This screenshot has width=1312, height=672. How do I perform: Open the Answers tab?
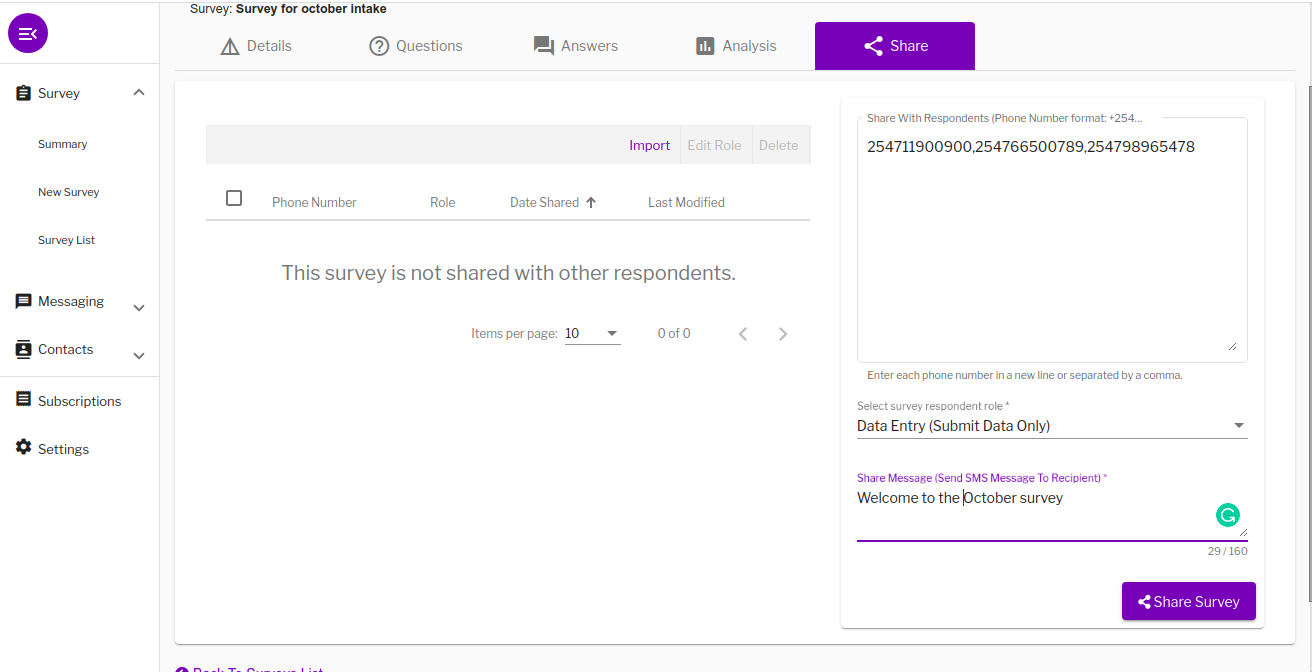pyautogui.click(x=575, y=46)
